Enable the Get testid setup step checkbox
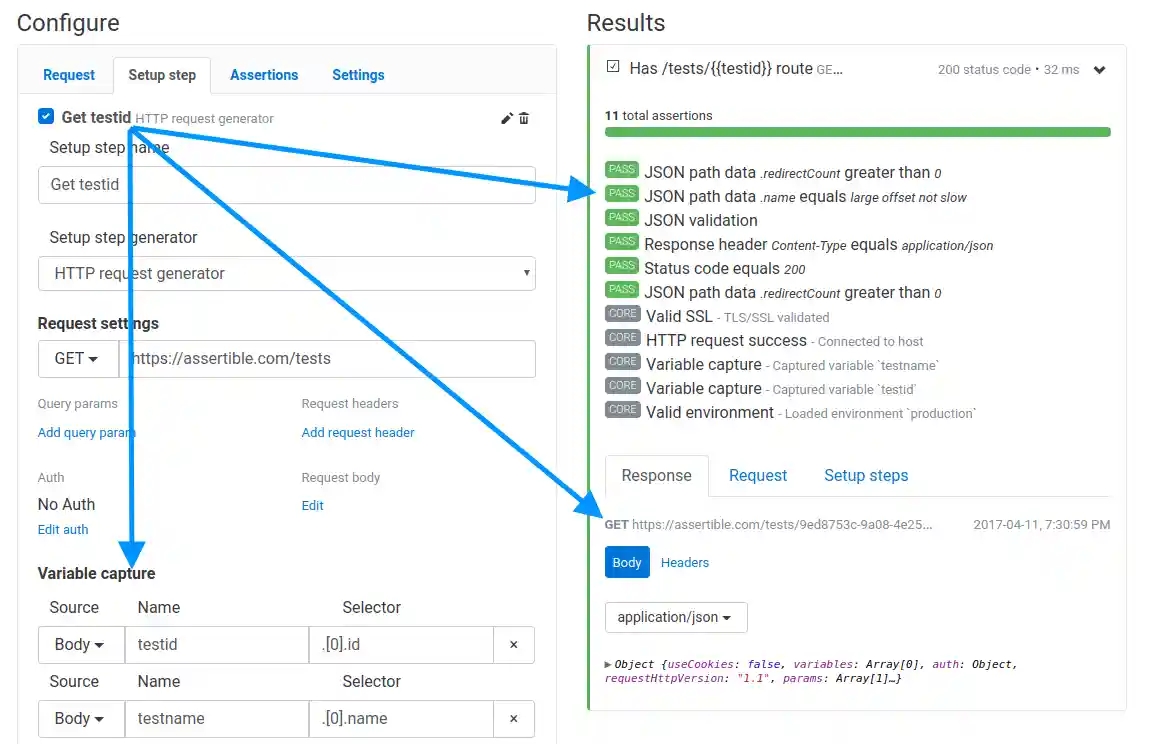This screenshot has height=744, width=1149. click(45, 116)
